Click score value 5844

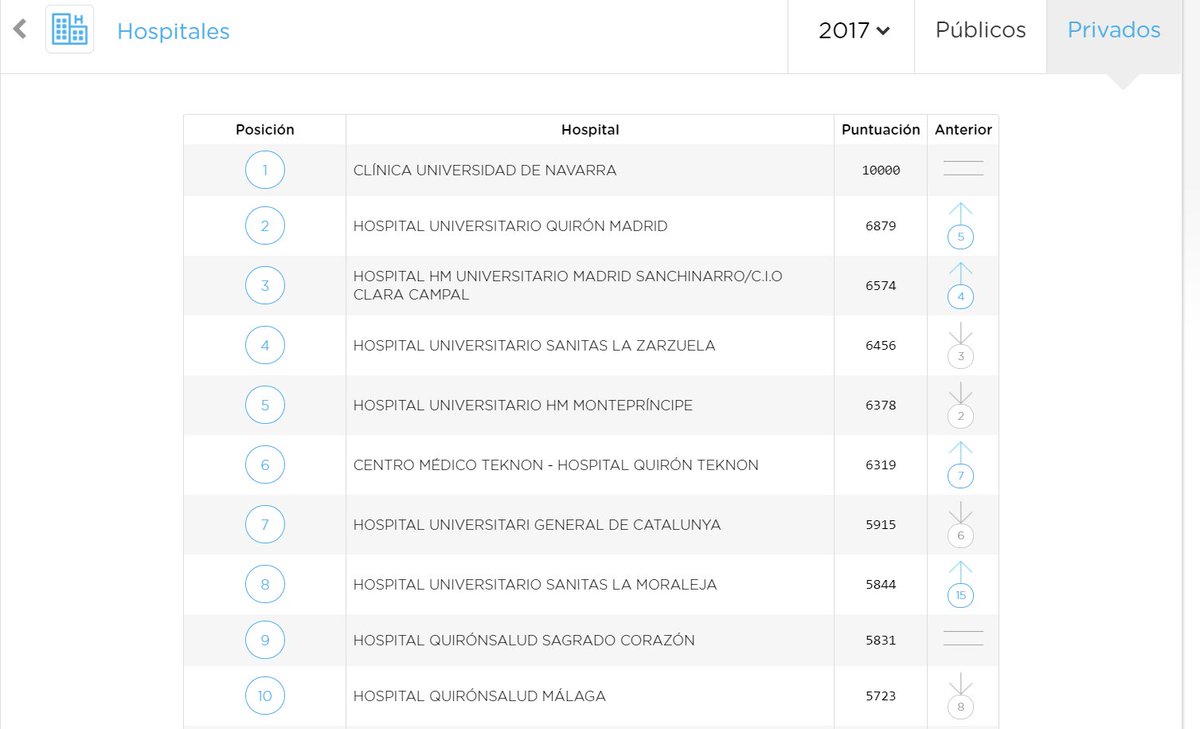(881, 585)
